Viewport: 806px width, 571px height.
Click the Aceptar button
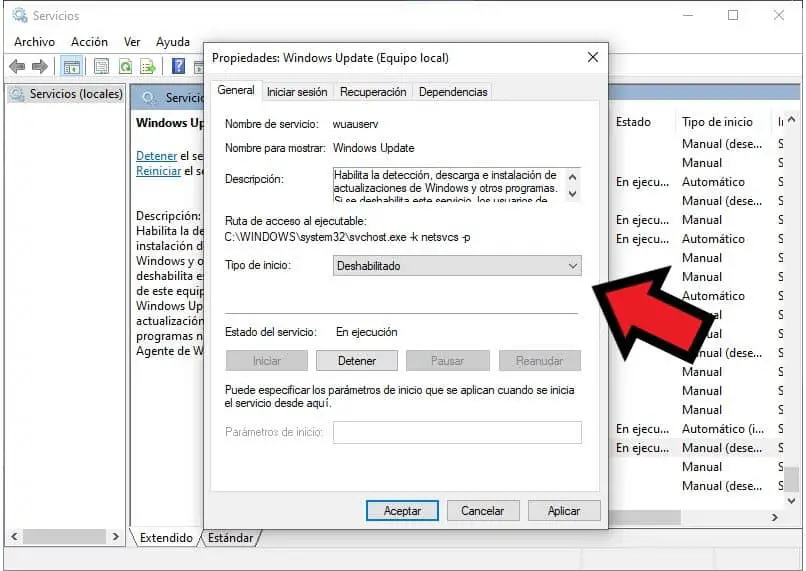point(402,511)
